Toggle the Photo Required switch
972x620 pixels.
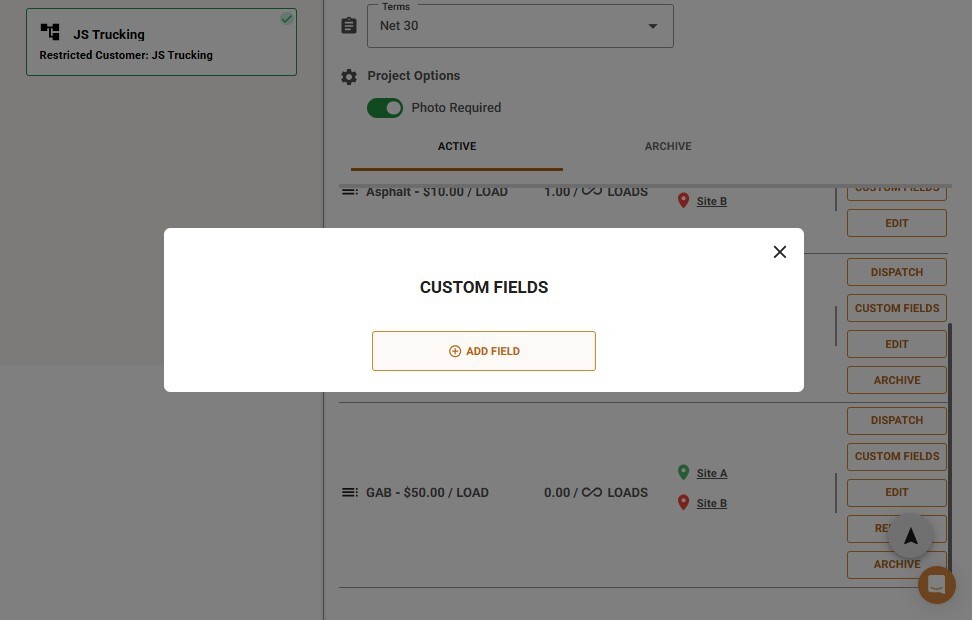tap(385, 108)
